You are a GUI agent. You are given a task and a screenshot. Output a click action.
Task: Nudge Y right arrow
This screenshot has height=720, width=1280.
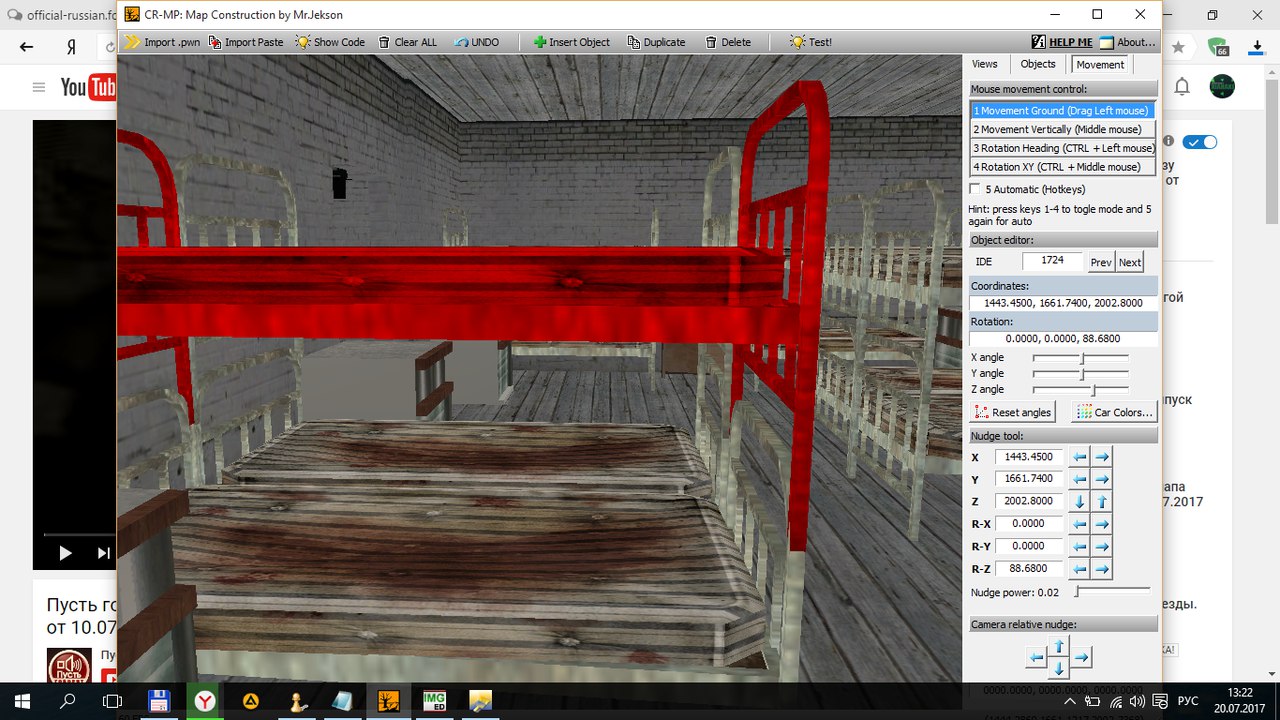pyautogui.click(x=1102, y=480)
